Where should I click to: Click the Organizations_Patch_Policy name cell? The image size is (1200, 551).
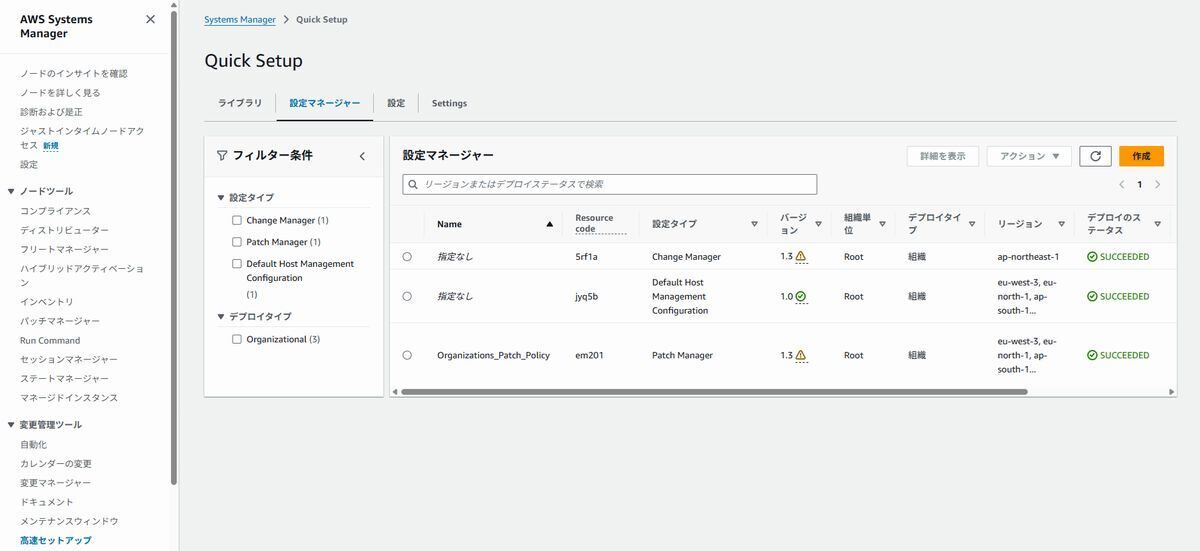tap(493, 355)
